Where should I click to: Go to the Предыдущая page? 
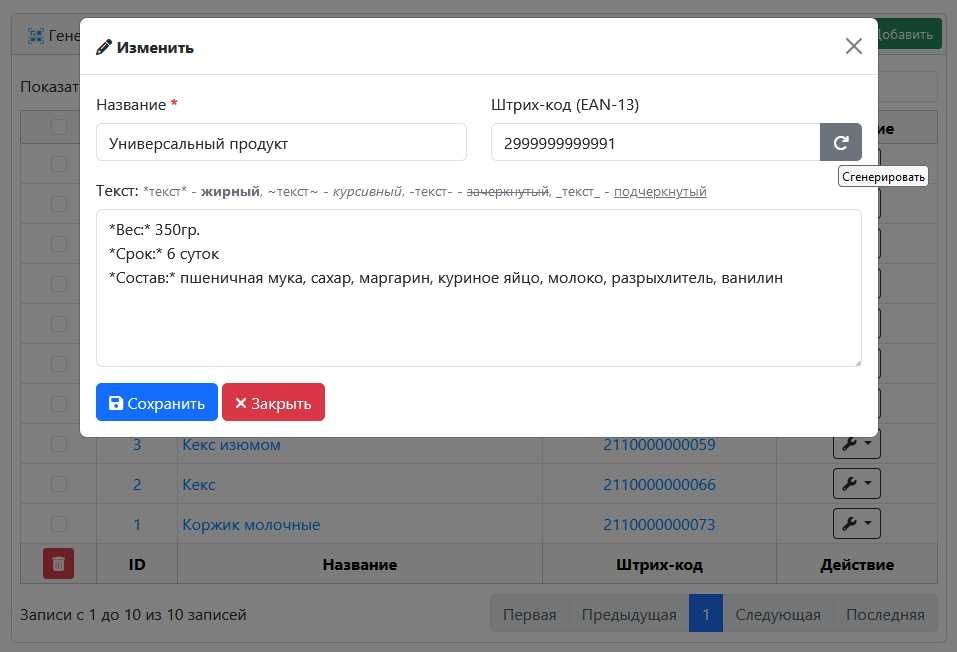[x=629, y=614]
